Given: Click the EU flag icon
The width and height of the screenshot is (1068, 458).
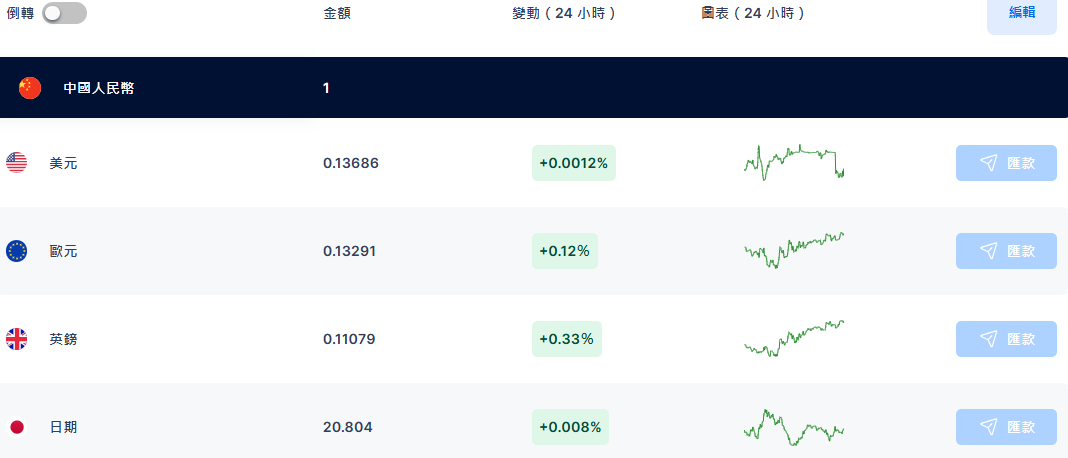Looking at the screenshot, I should click(x=16, y=251).
